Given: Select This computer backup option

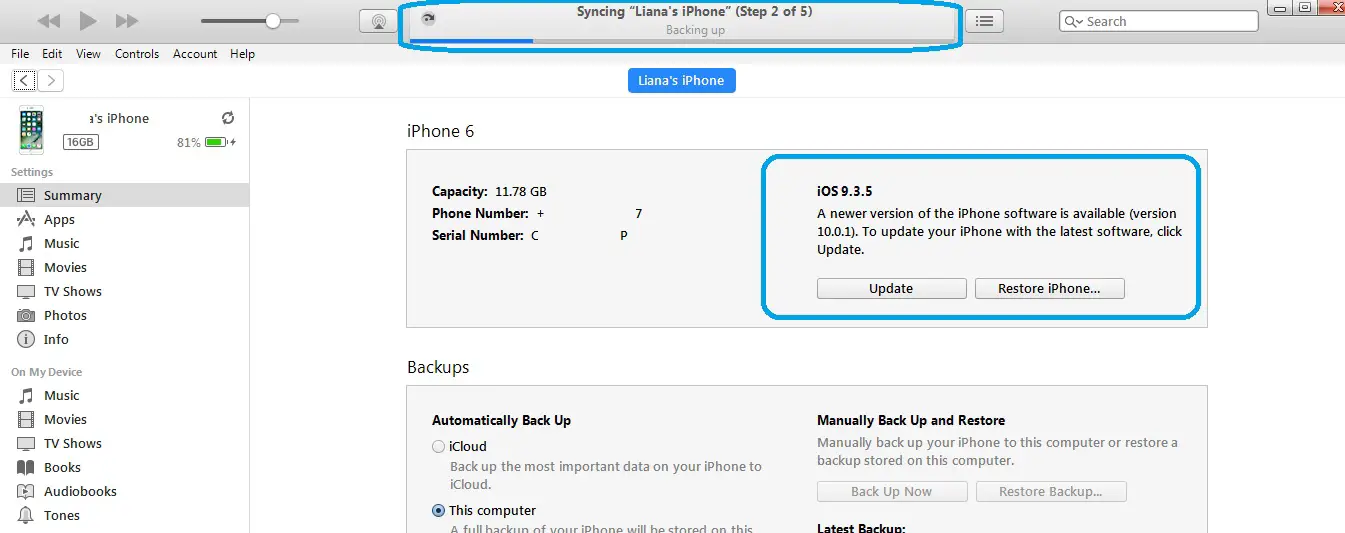Looking at the screenshot, I should pyautogui.click(x=439, y=511).
